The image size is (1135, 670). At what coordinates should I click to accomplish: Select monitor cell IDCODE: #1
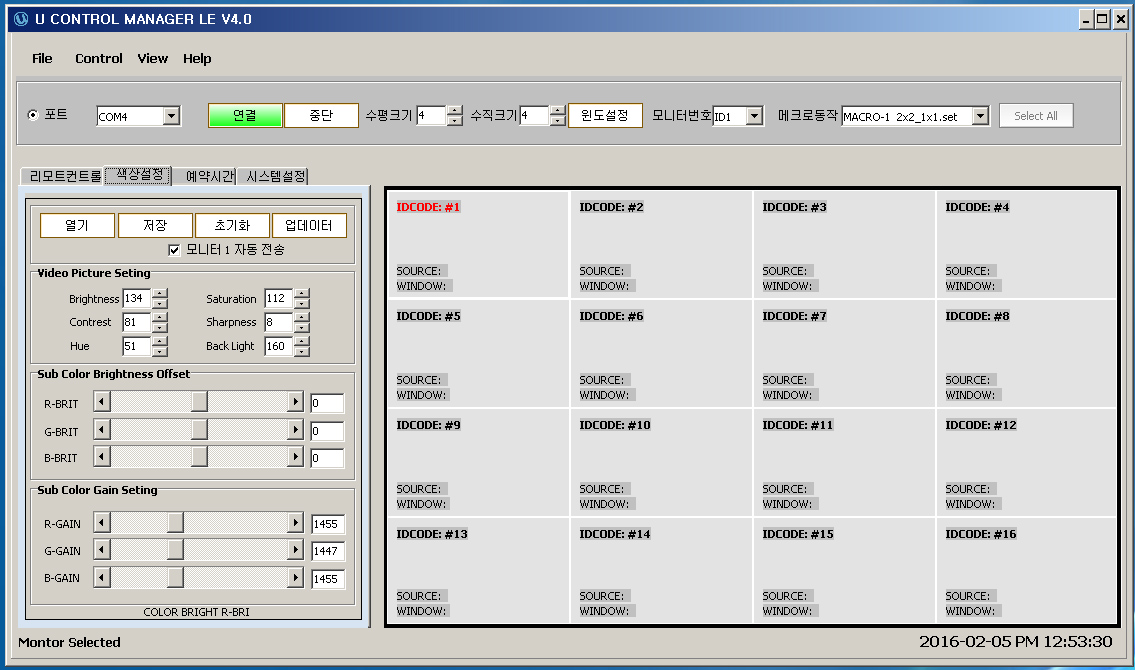pyautogui.click(x=478, y=244)
